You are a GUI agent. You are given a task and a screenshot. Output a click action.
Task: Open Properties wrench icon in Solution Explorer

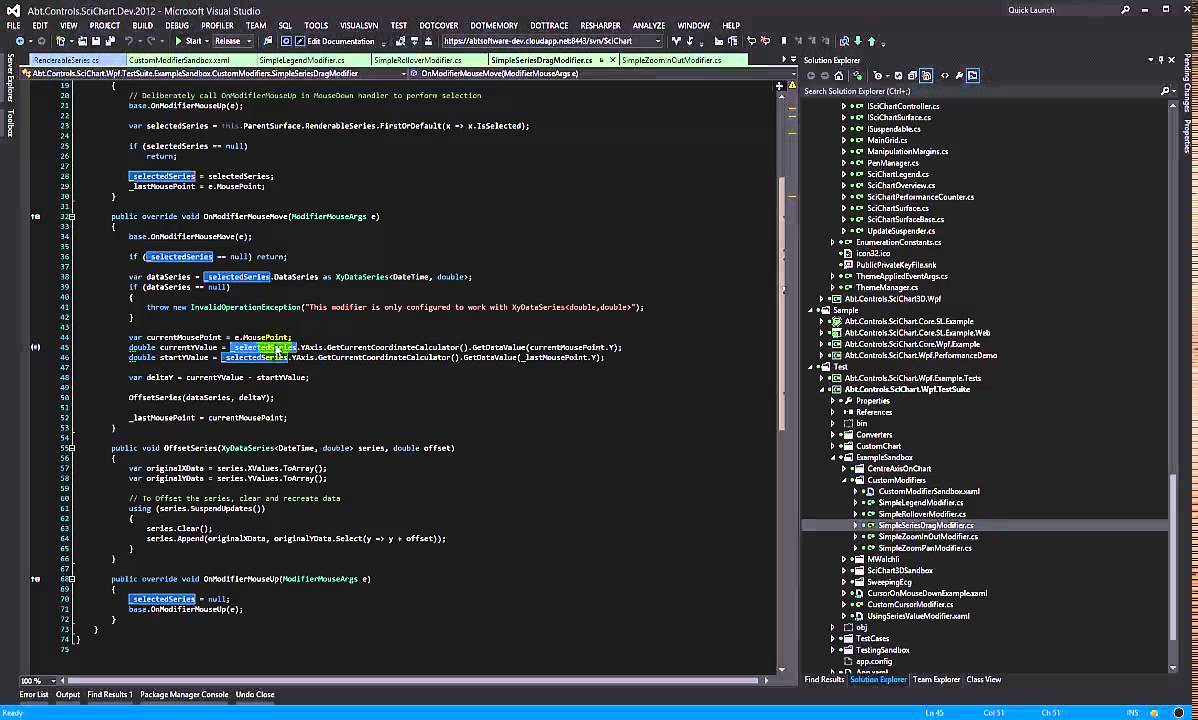click(x=959, y=76)
